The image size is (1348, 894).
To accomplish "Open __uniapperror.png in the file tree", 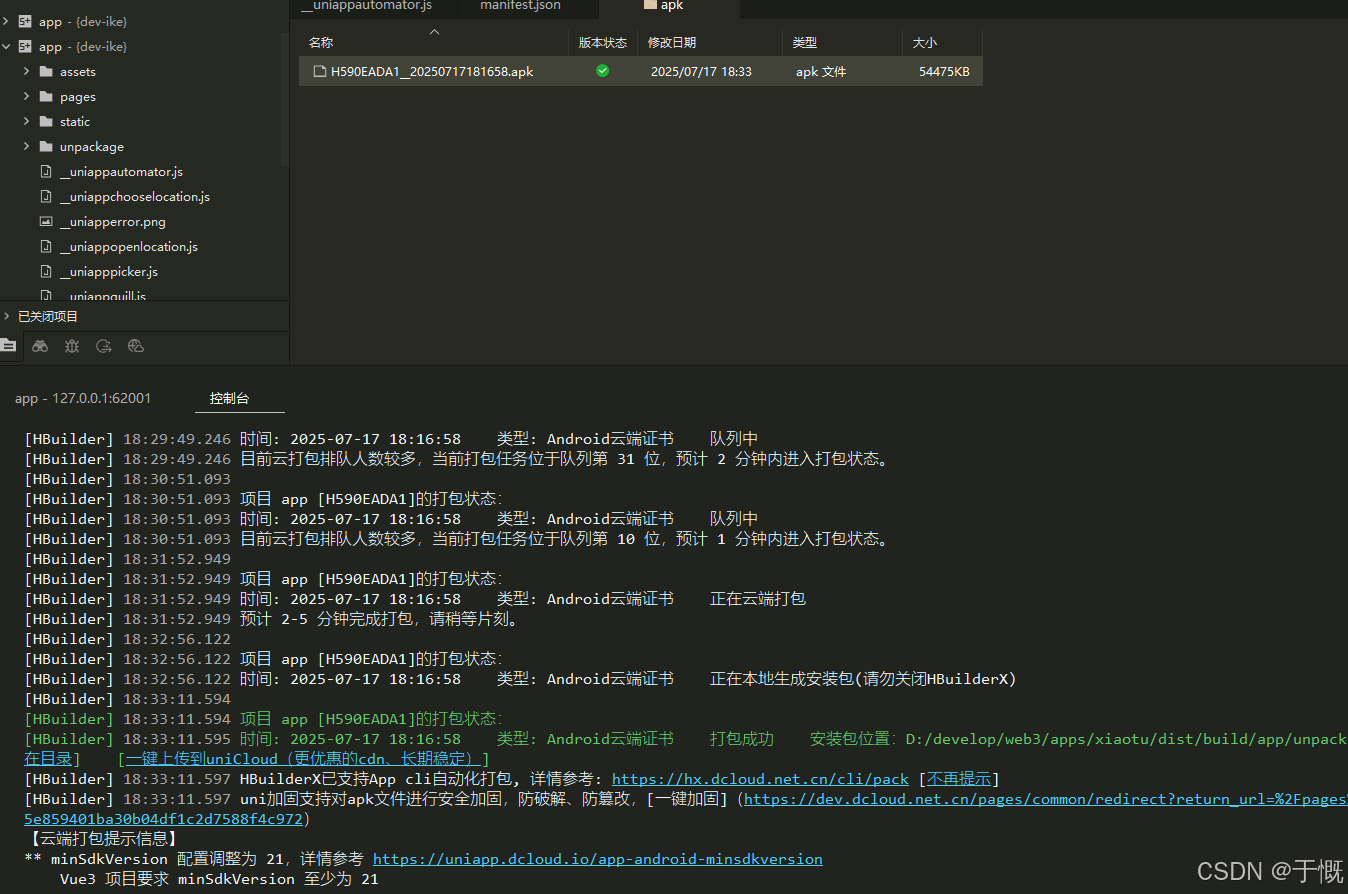I will coord(112,222).
